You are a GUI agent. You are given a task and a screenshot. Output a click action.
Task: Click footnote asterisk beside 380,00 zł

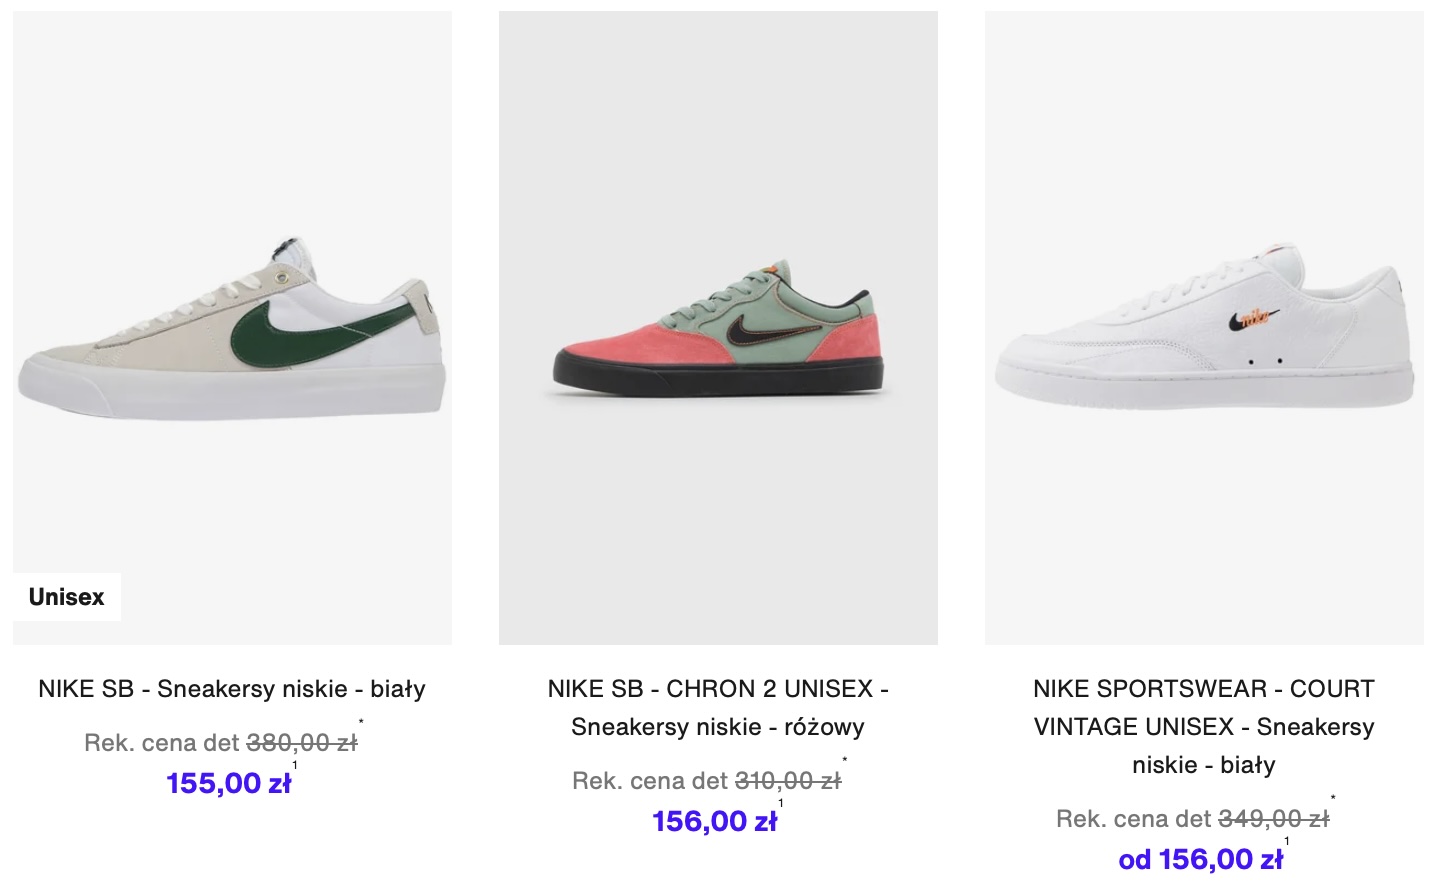[x=361, y=722]
